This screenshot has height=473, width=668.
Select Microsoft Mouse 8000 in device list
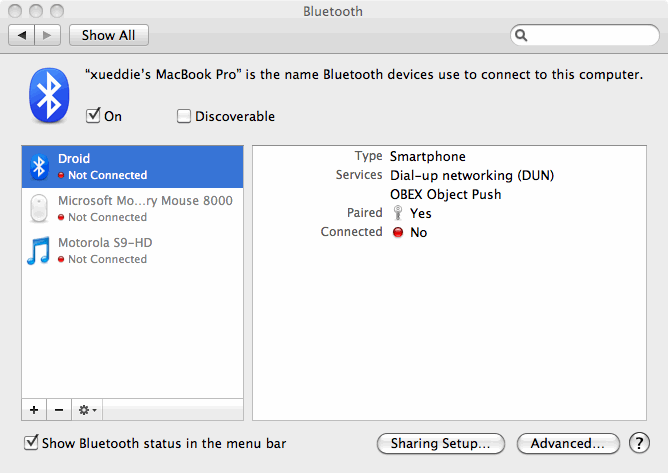point(144,208)
